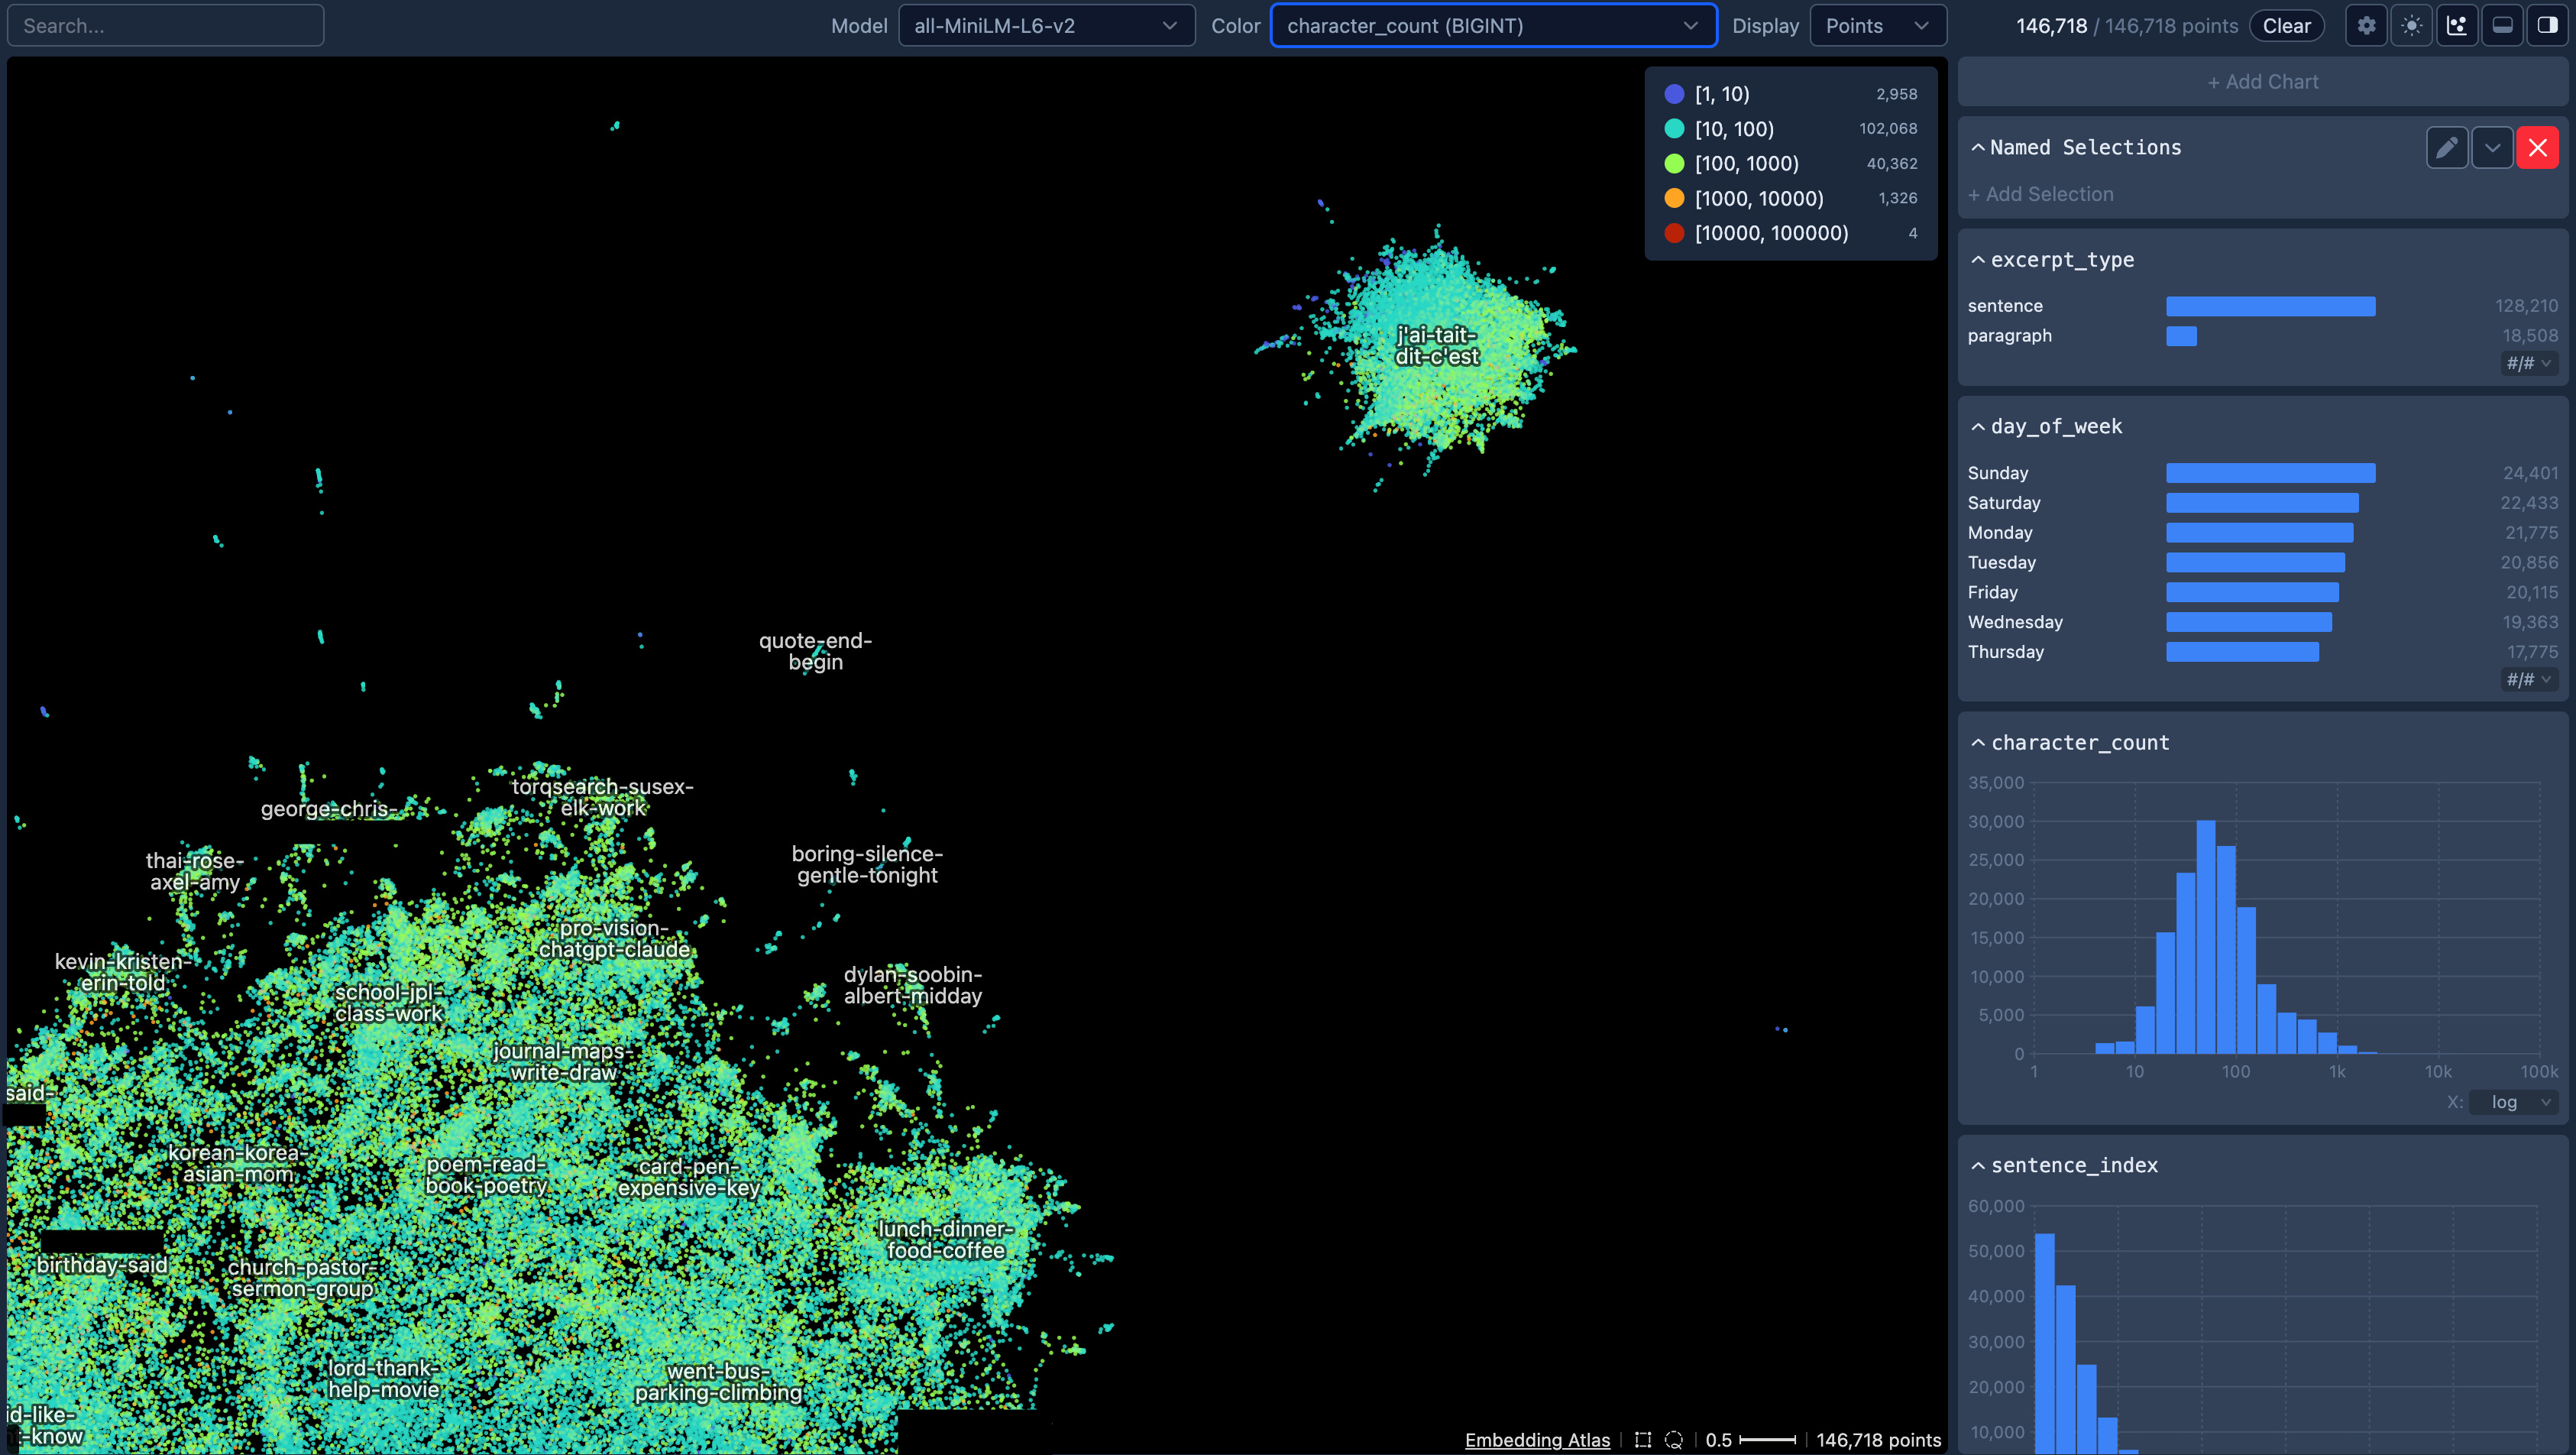
Task: Toggle the scatter plot view icon
Action: [2457, 26]
